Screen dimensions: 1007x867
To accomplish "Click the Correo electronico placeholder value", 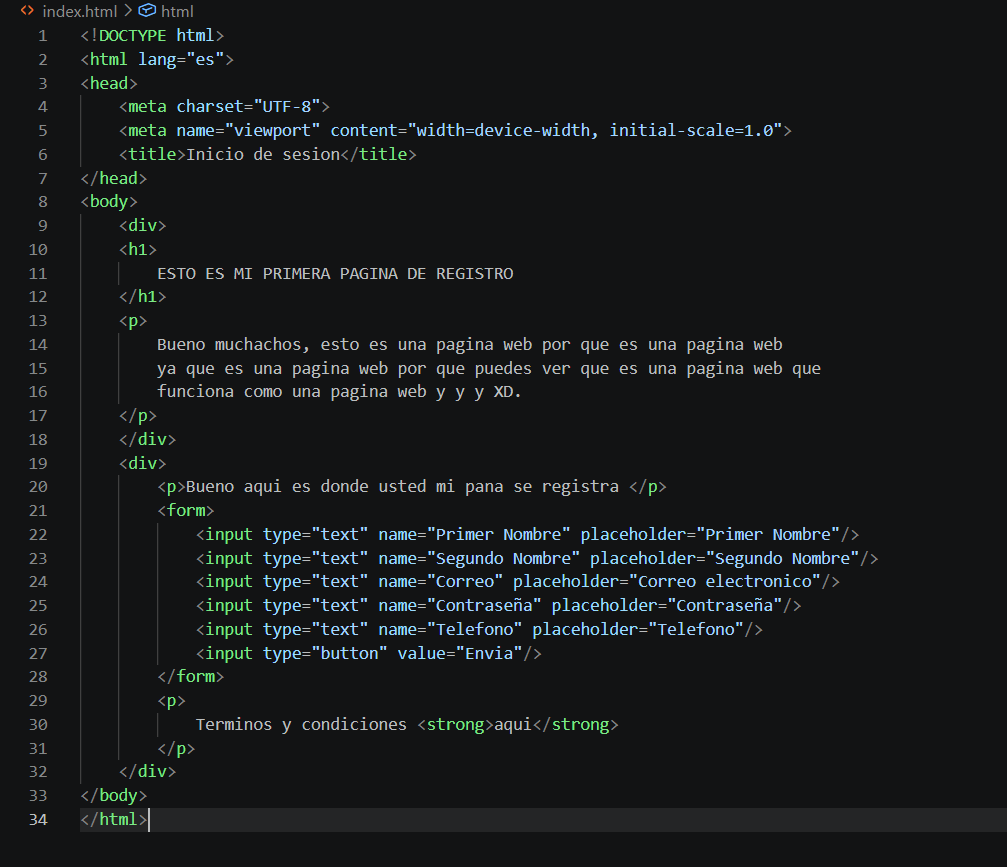I will coord(725,582).
